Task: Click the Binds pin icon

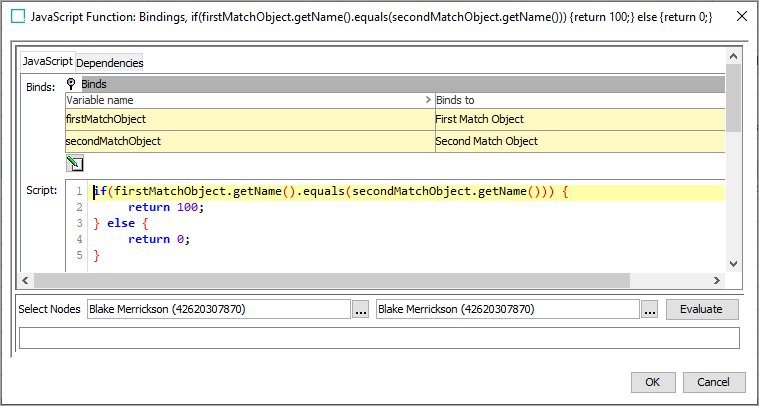Action: coord(72,84)
